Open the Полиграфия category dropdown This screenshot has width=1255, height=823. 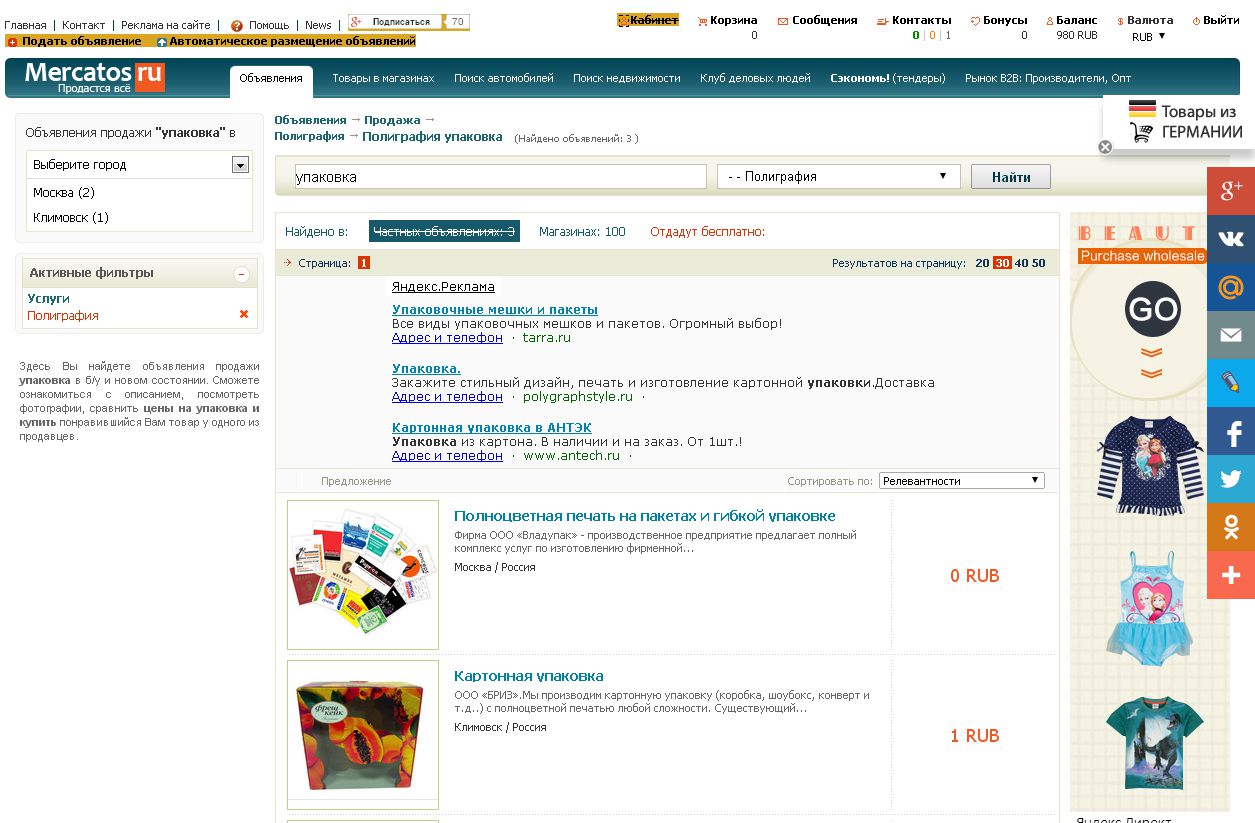[838, 177]
